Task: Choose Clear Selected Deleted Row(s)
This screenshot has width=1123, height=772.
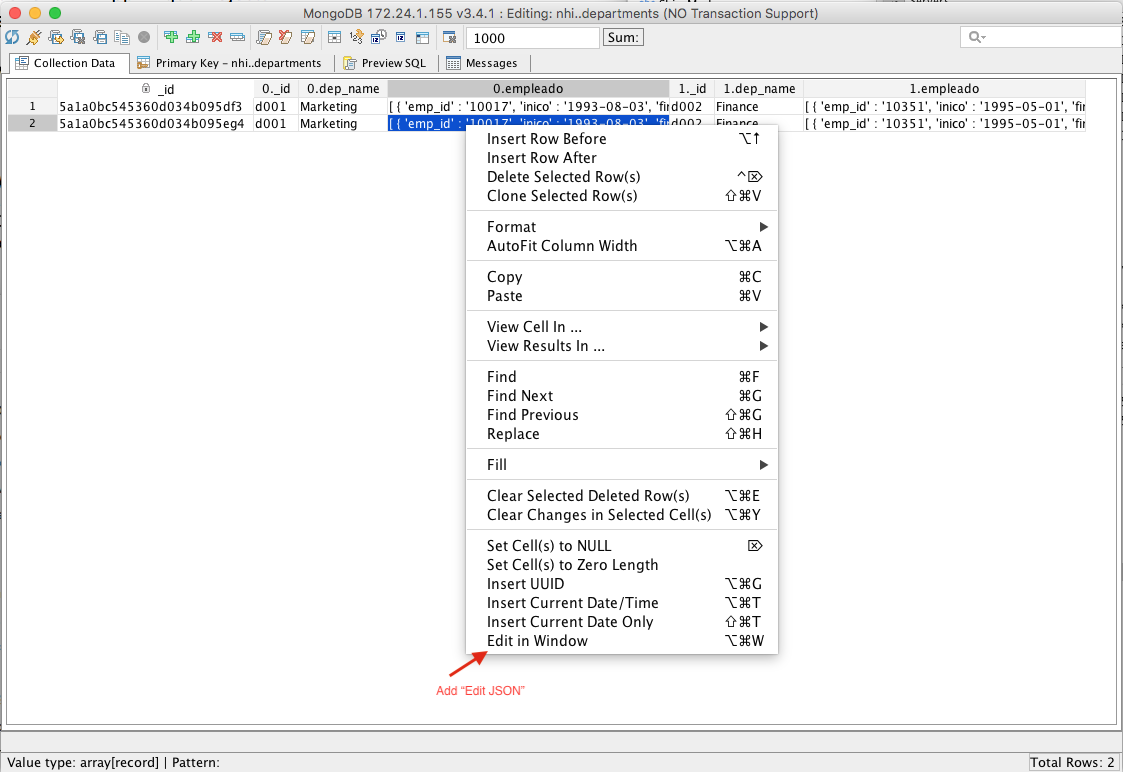Action: pyautogui.click(x=622, y=496)
